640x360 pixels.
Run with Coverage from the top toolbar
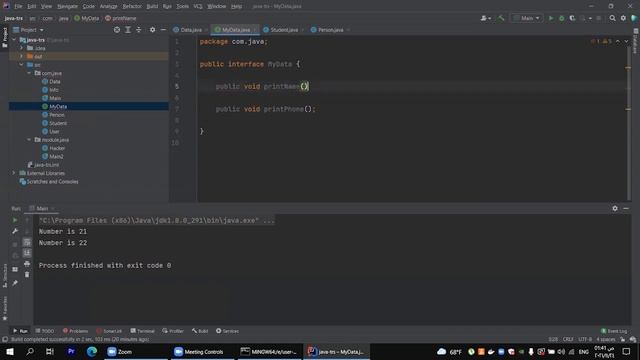tap(572, 18)
